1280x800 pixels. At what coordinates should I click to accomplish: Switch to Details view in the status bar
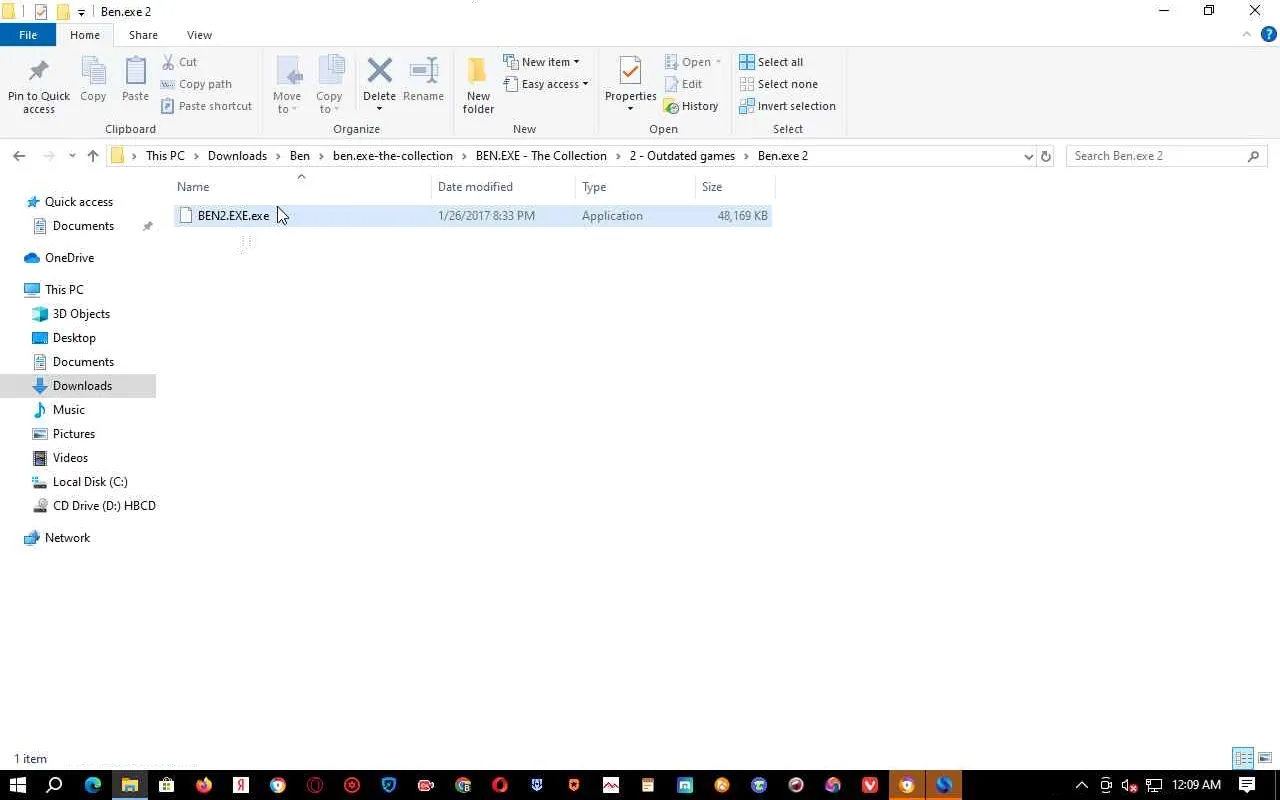pos(1243,758)
